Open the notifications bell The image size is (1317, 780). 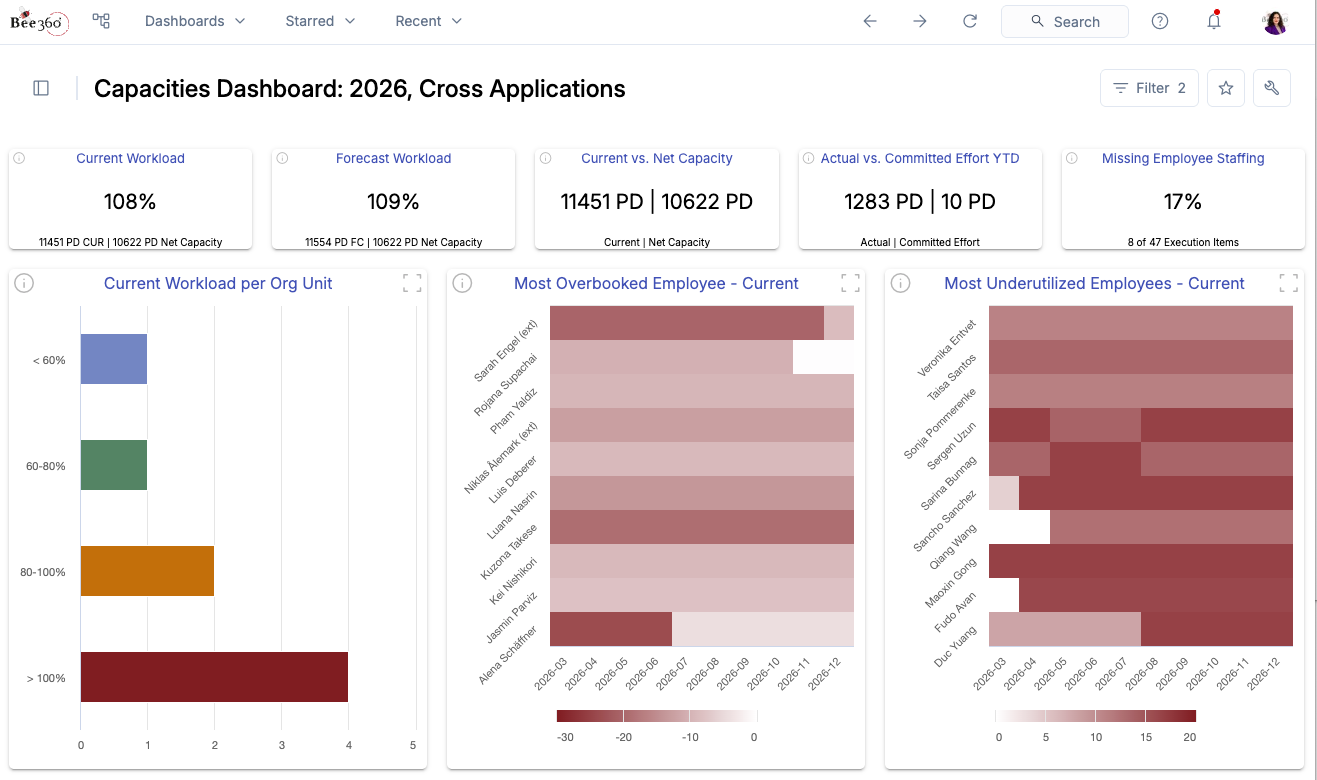click(1214, 21)
